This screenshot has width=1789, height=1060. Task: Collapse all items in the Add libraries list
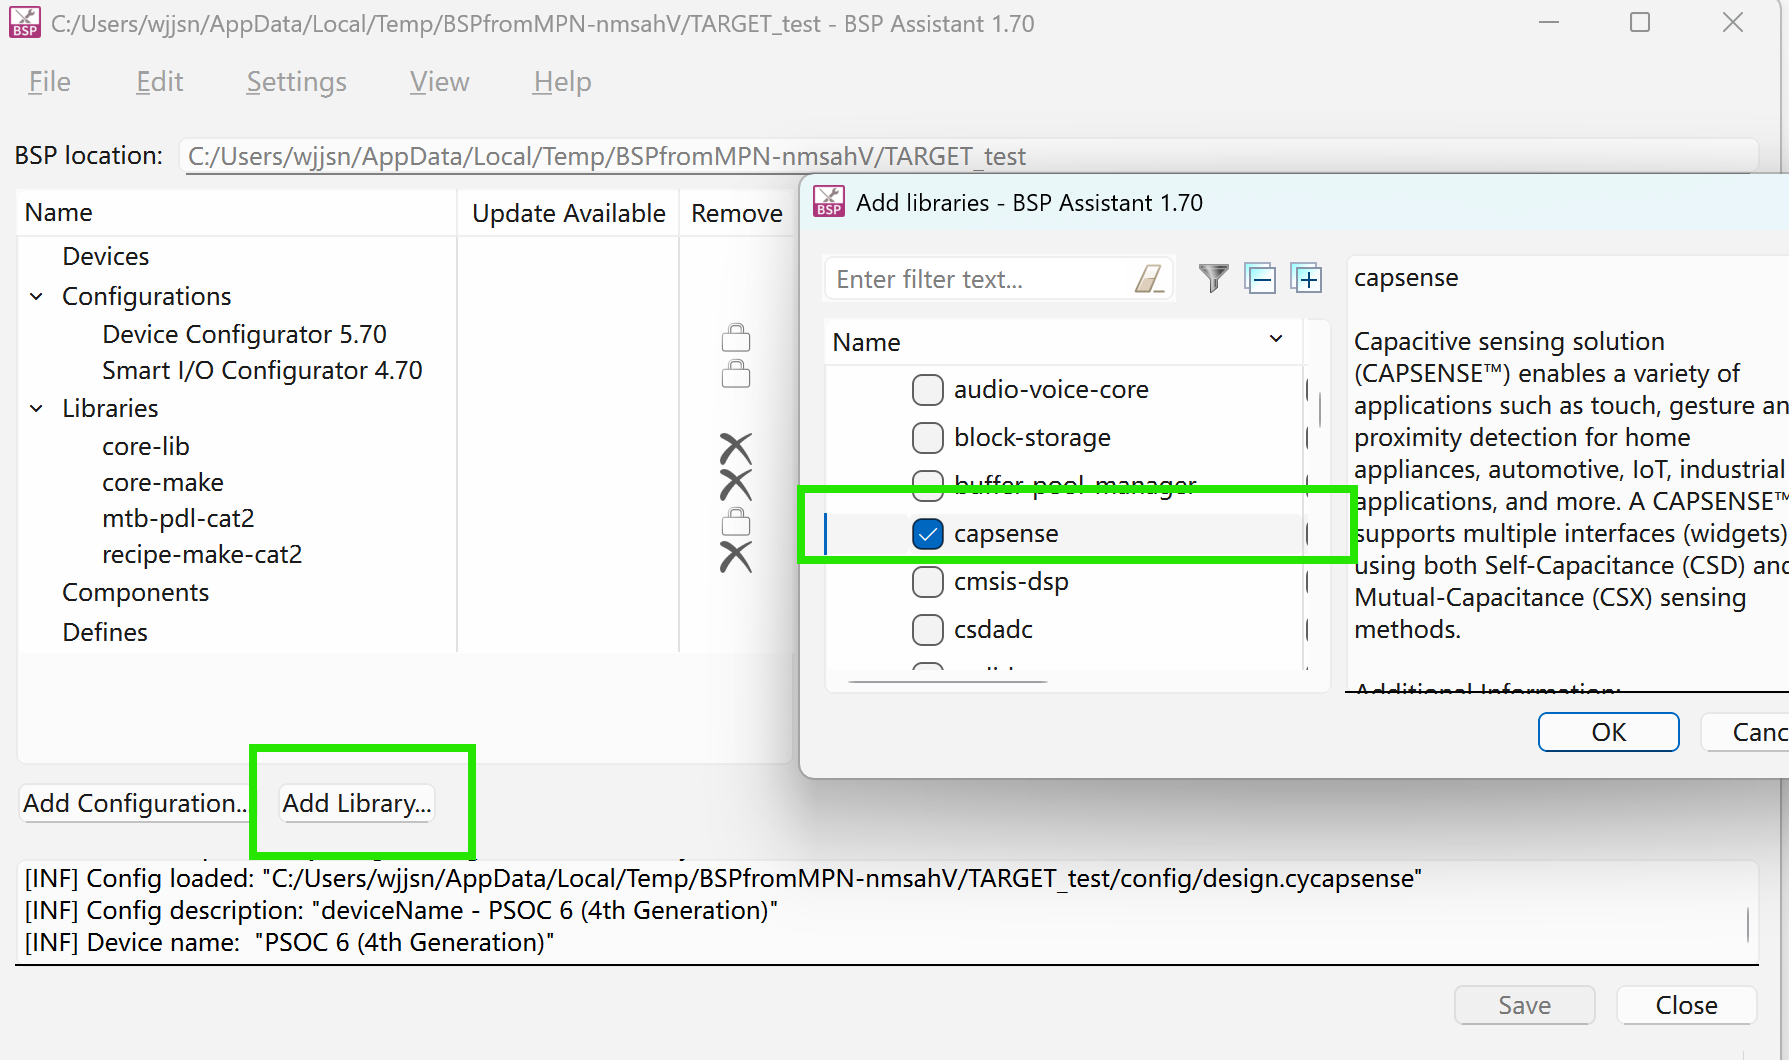[x=1260, y=278]
